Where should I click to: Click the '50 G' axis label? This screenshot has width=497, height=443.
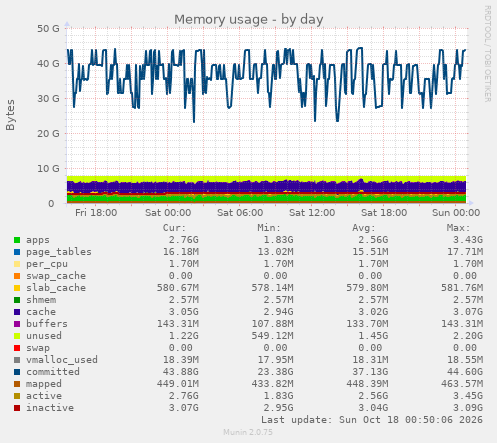coord(48,29)
